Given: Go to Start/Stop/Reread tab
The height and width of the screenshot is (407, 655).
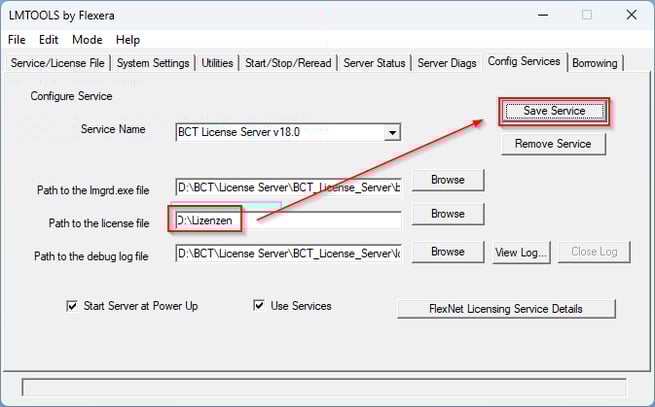Looking at the screenshot, I should (288, 63).
